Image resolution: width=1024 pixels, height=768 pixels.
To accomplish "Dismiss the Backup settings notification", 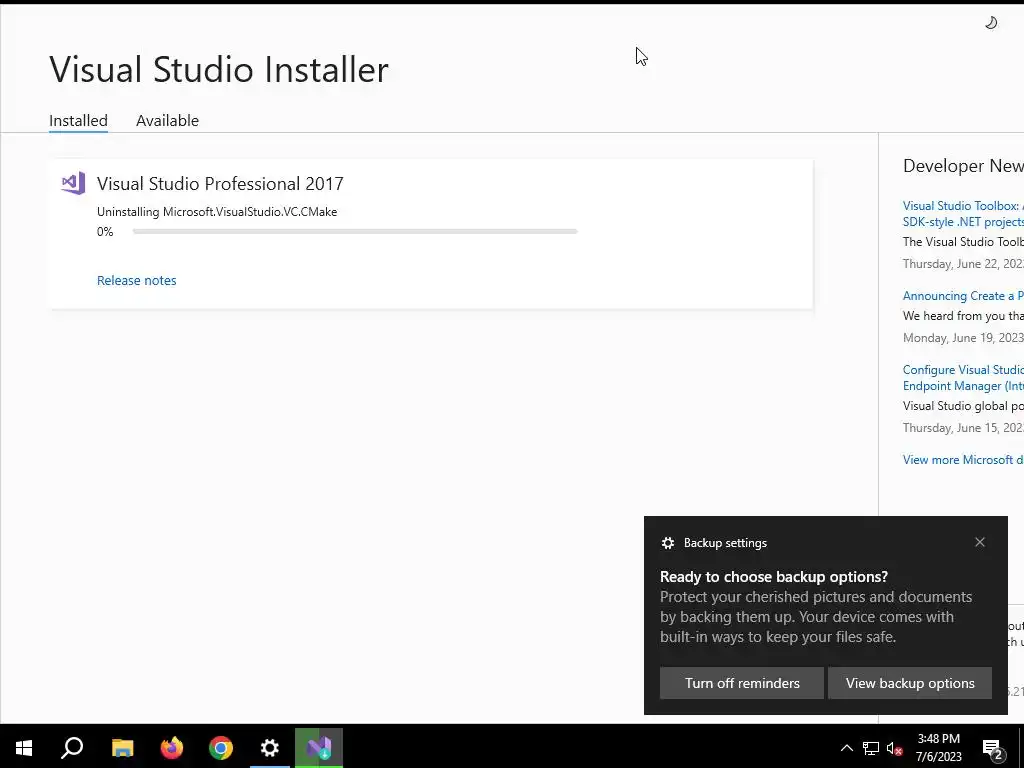I will [x=980, y=542].
